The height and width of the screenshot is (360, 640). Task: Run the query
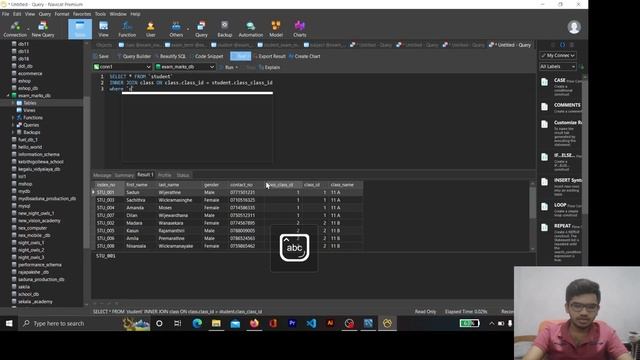coord(229,67)
